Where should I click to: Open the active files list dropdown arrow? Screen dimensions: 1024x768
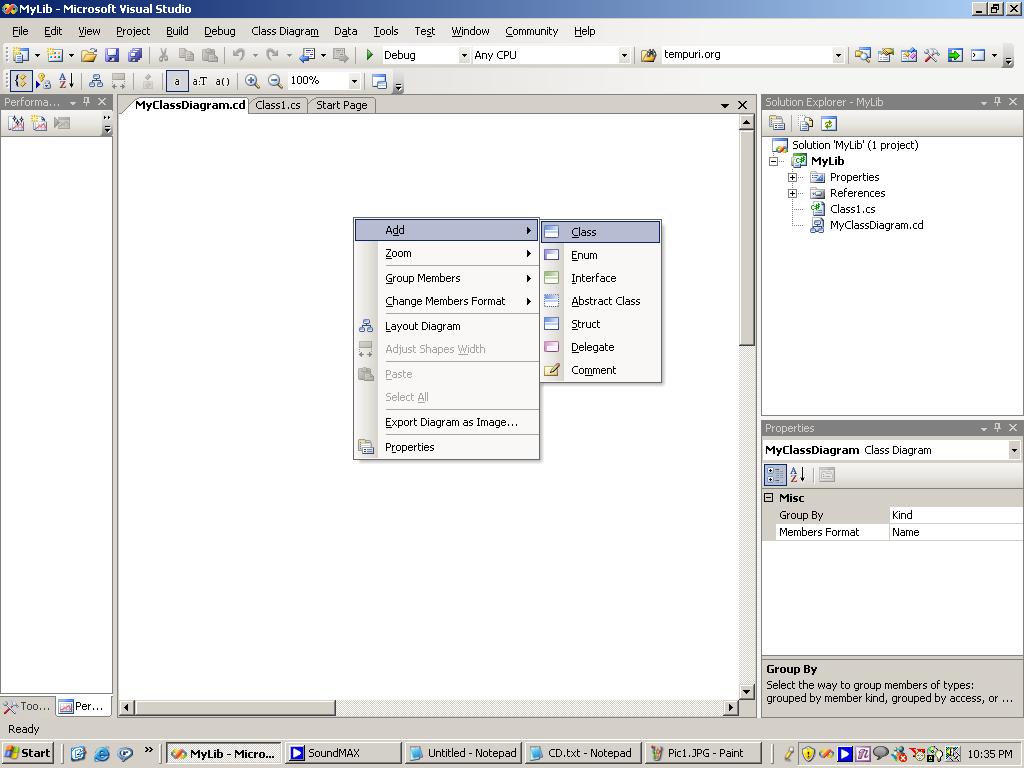(725, 105)
